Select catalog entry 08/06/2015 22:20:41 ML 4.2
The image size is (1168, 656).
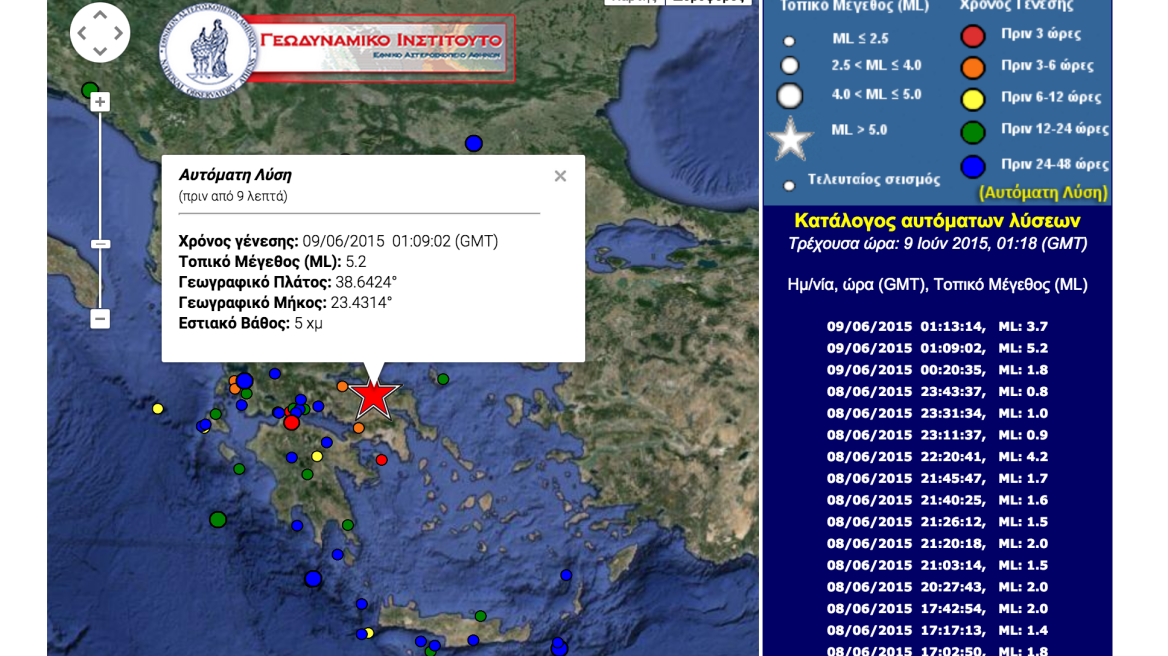[x=936, y=456]
